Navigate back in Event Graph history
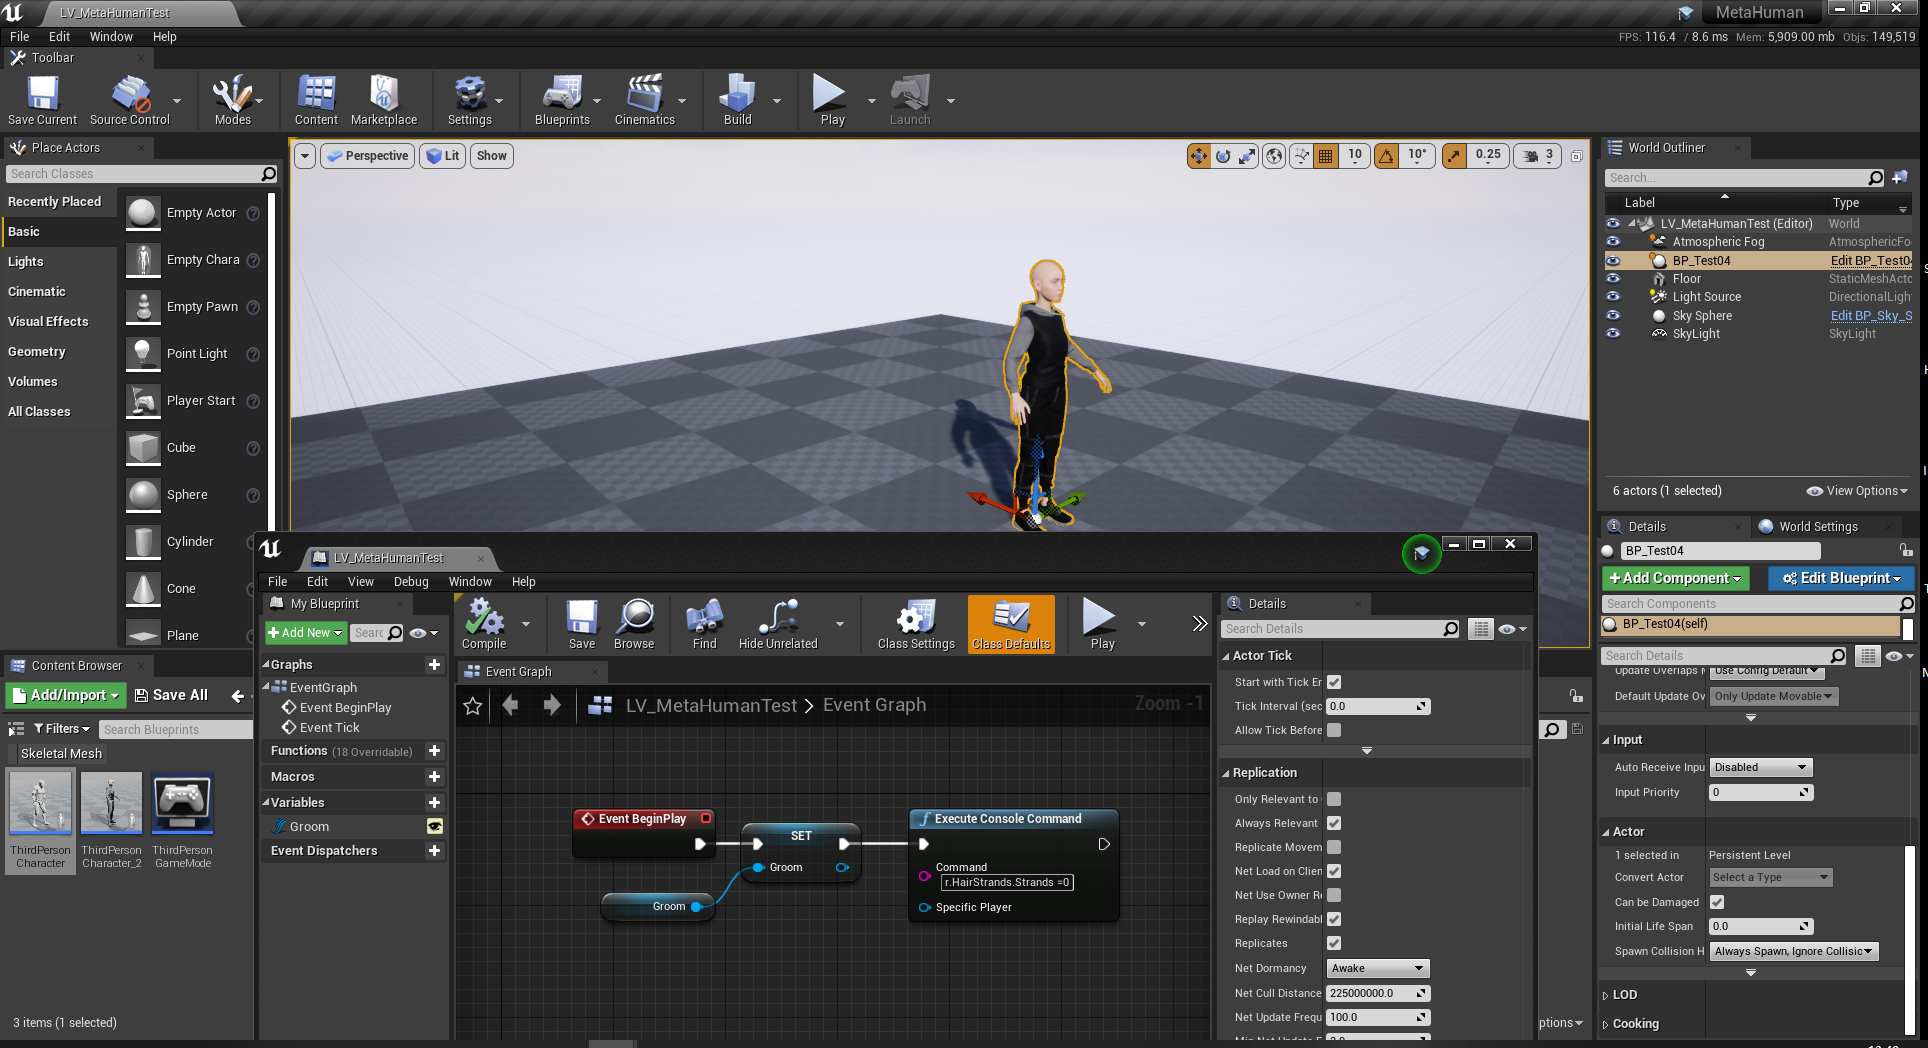 pyautogui.click(x=511, y=705)
